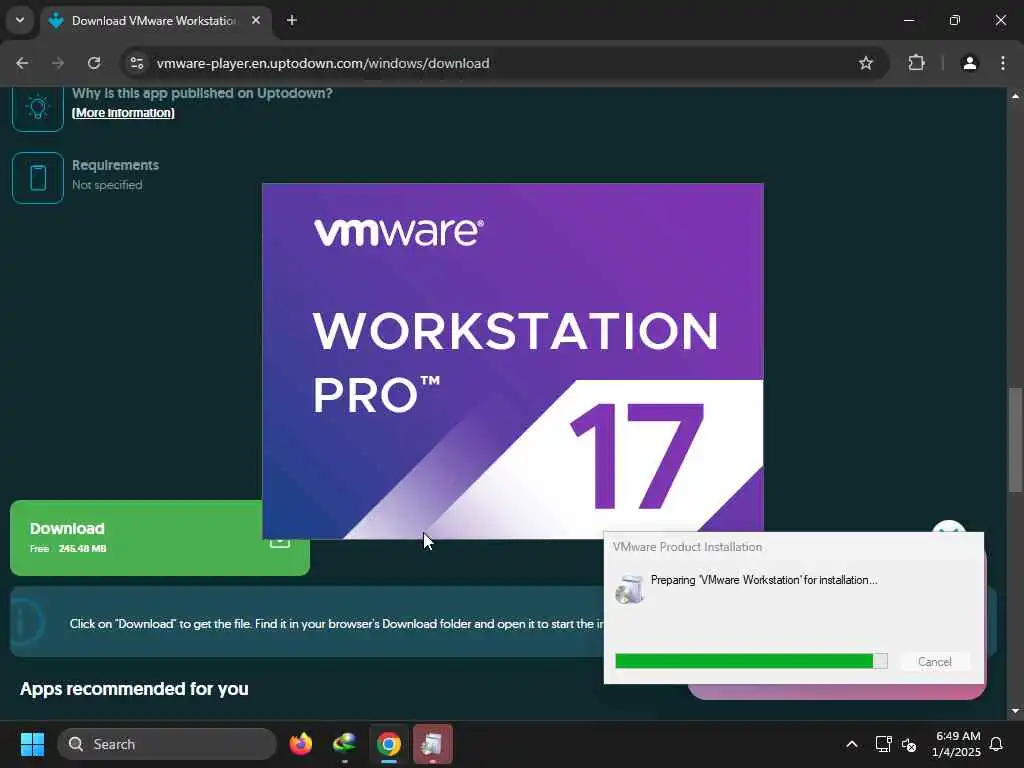Launch Firefox from the taskbar
Viewport: 1024px width, 768px height.
pos(301,744)
